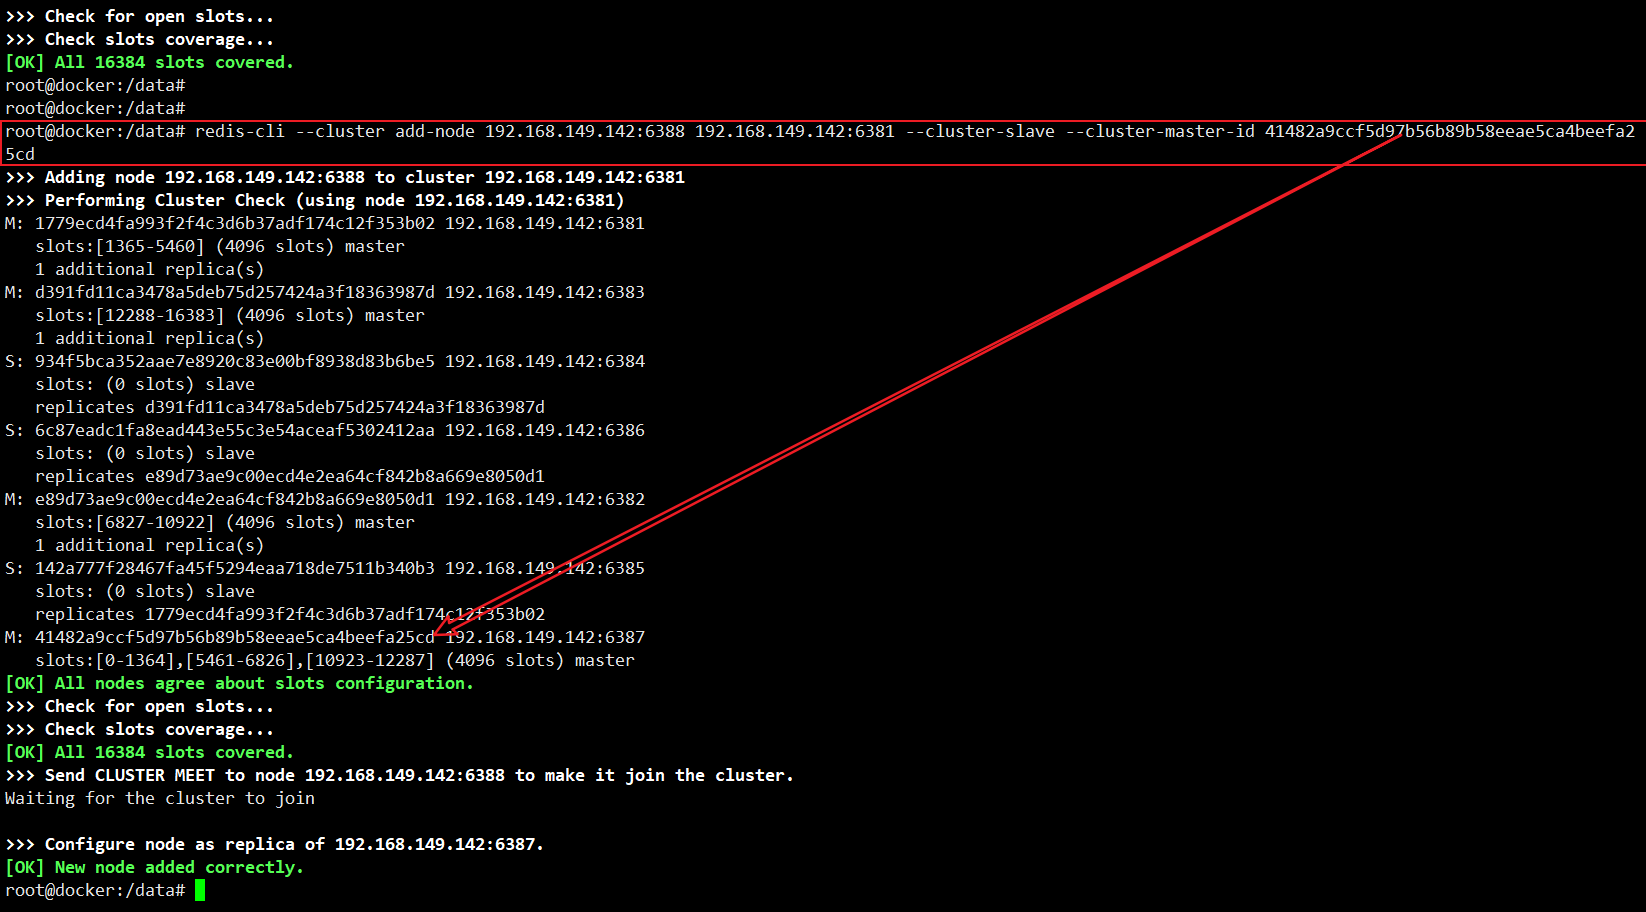This screenshot has width=1646, height=912.
Task: Click slave node ID 6c87eadc1fa8ead443e55c3e54aceaf5302412aa
Action: coord(235,430)
